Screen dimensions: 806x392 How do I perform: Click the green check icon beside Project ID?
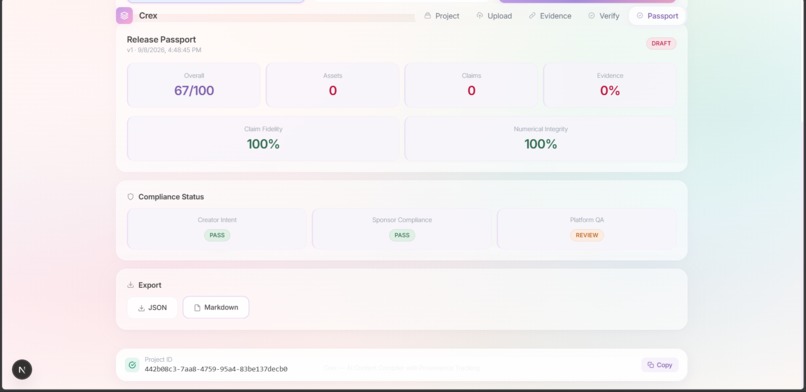[x=132, y=365]
